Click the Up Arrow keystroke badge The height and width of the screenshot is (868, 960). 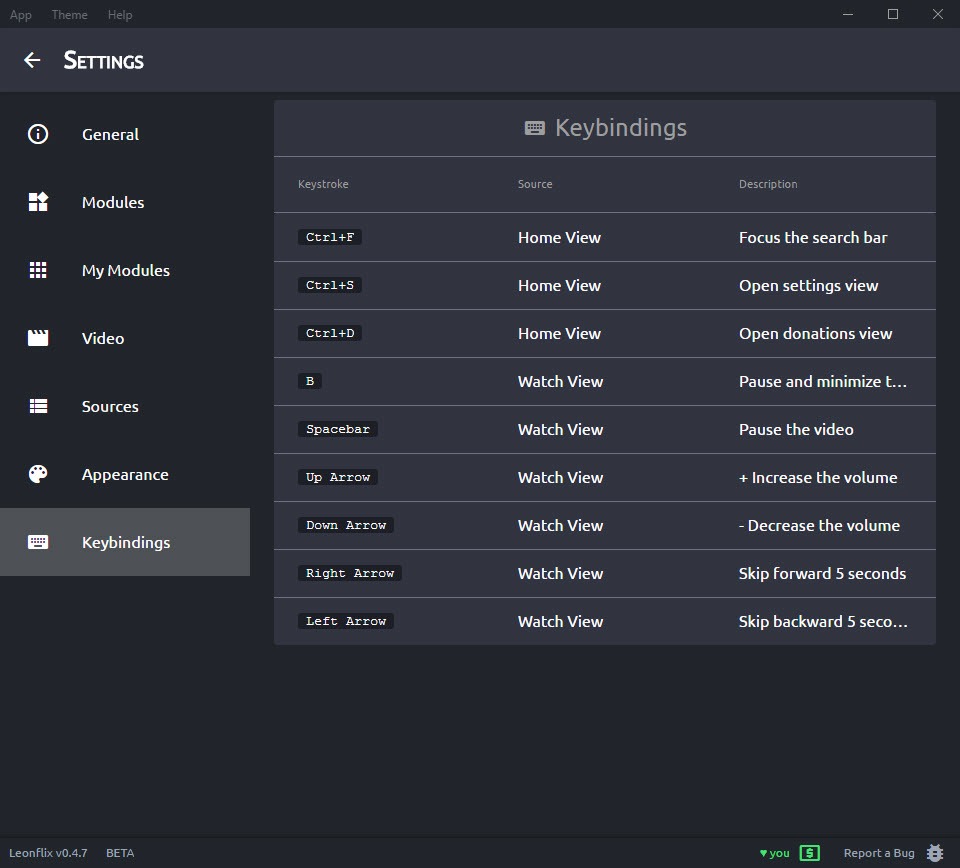pyautogui.click(x=338, y=477)
